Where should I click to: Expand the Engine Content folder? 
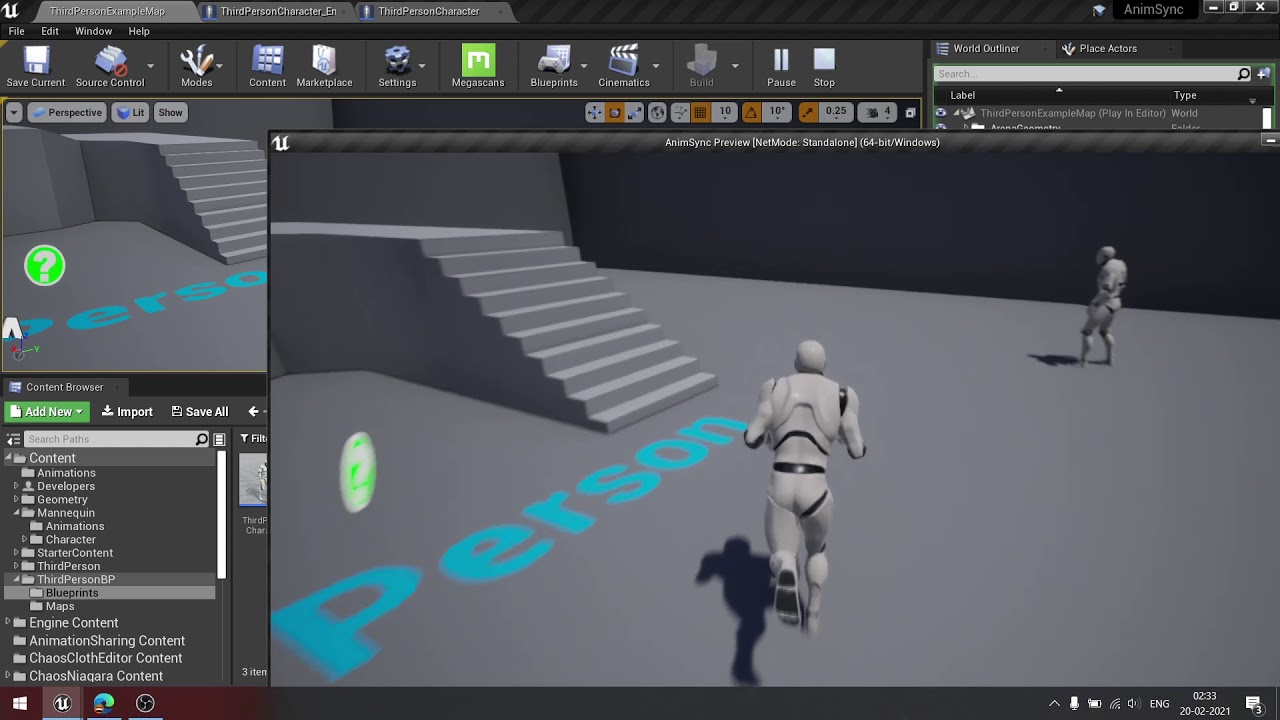8,622
